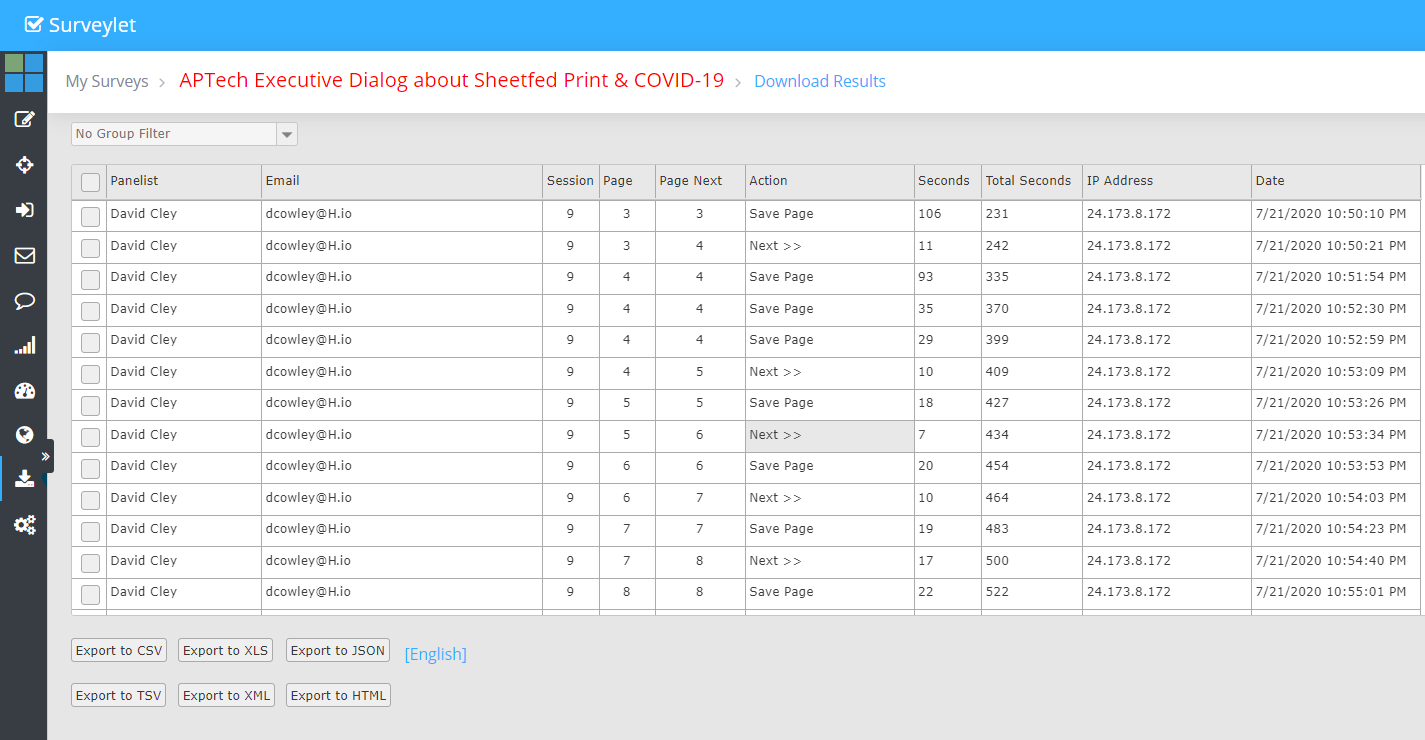
Task: Click the crosshair target icon in sidebar
Action: [24, 165]
